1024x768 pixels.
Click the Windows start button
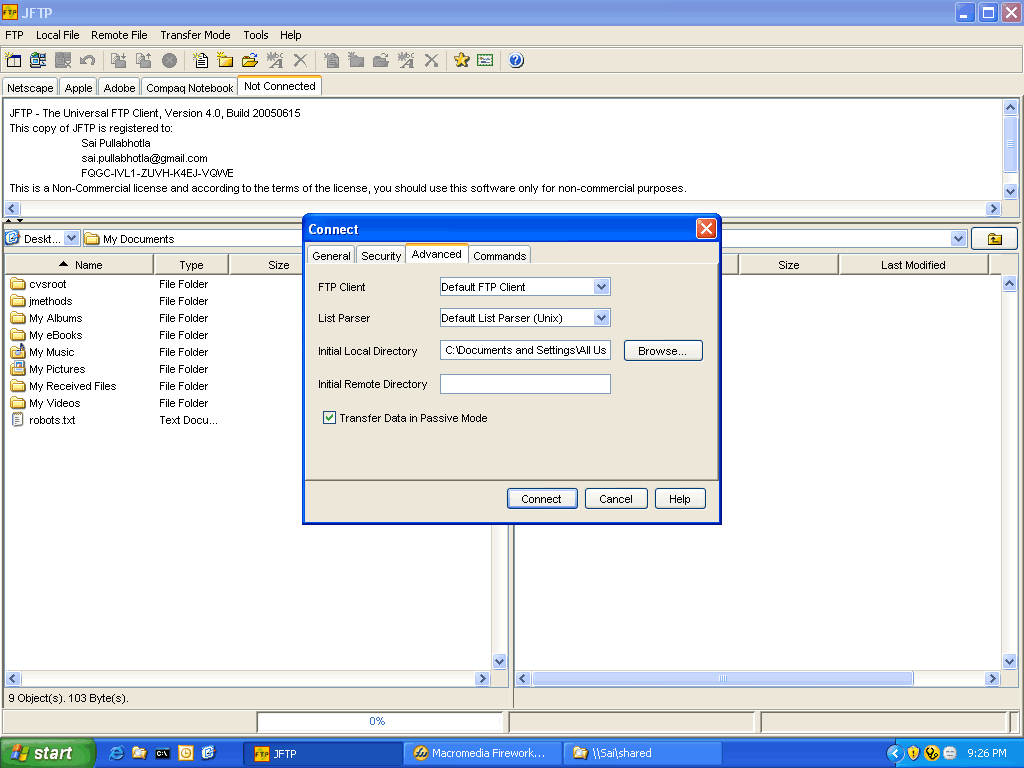click(x=48, y=753)
